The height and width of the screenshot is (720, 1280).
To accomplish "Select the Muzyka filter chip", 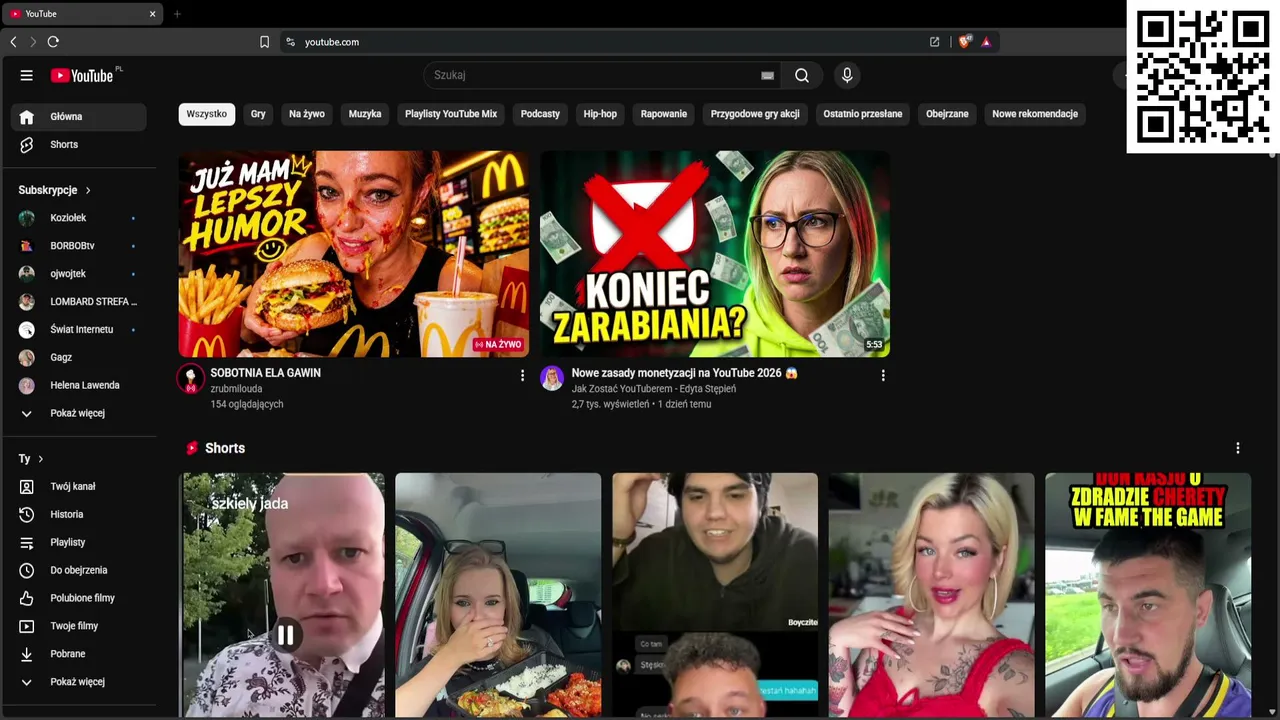I will (365, 114).
